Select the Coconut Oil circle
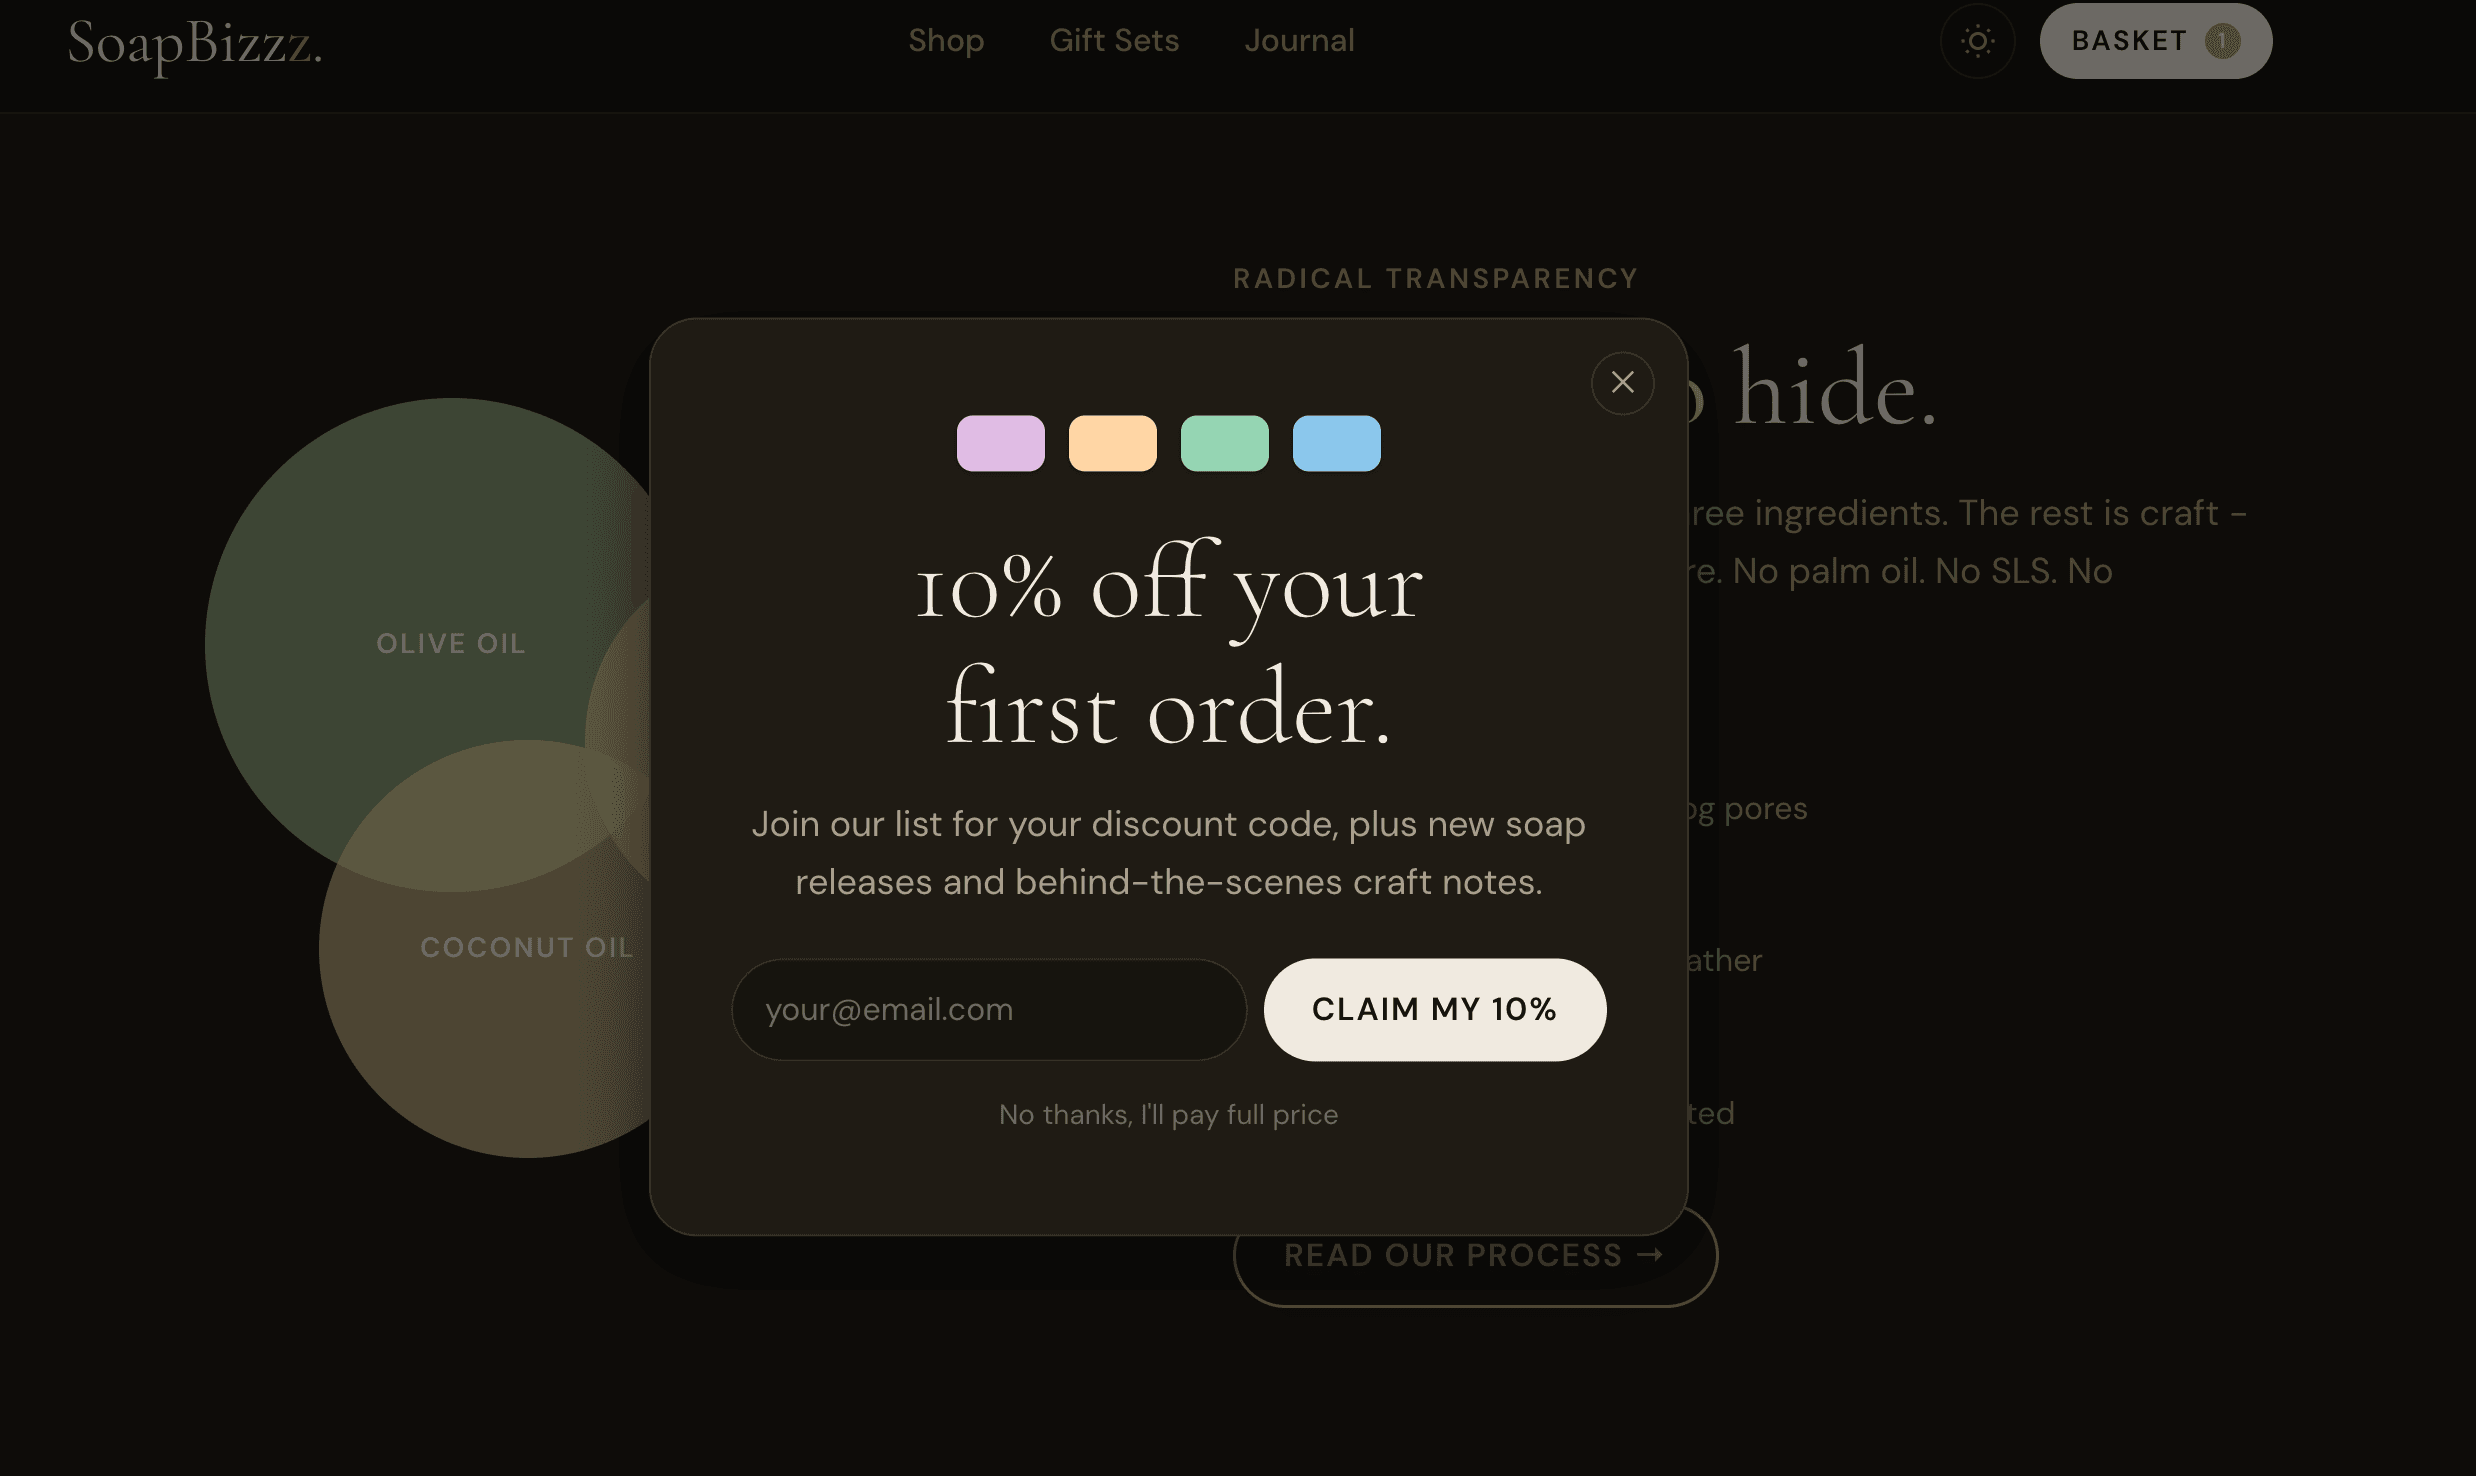 click(527, 948)
